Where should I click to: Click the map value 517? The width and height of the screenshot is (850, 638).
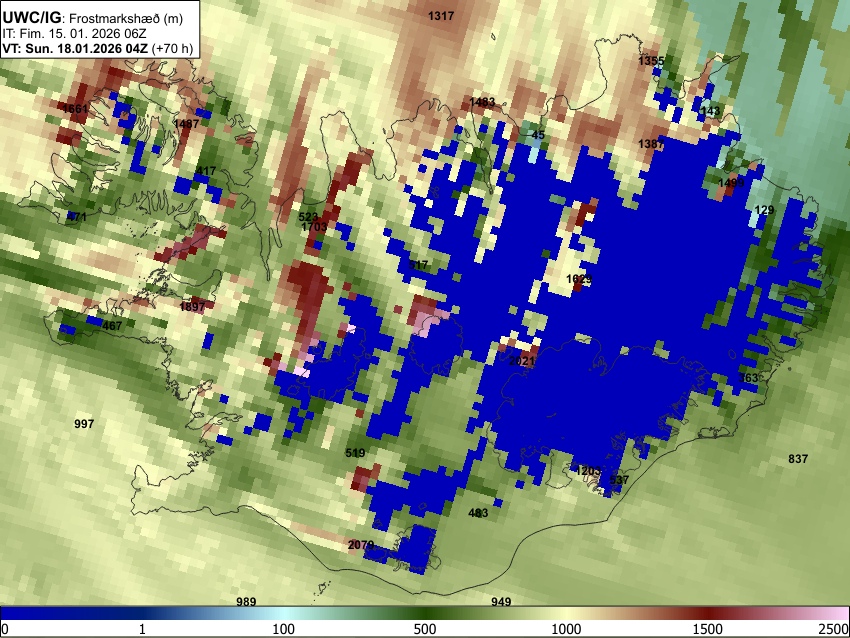[418, 265]
